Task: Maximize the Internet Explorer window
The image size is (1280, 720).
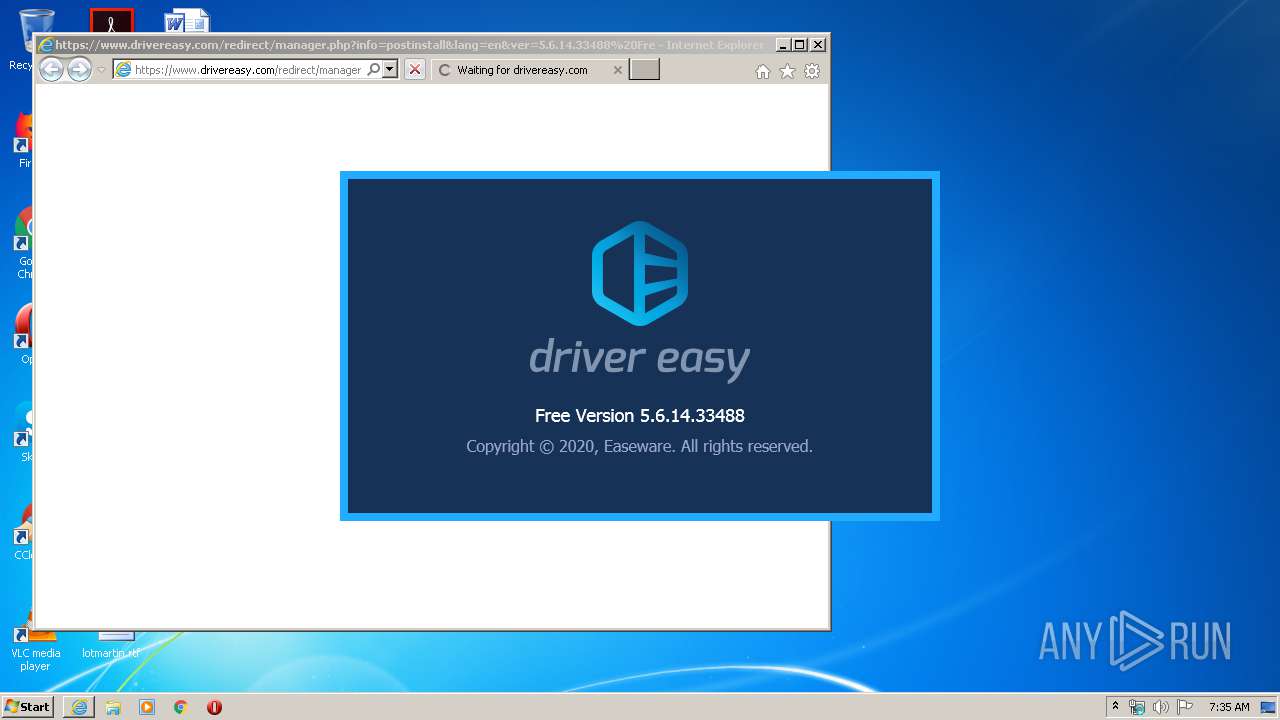Action: [800, 45]
